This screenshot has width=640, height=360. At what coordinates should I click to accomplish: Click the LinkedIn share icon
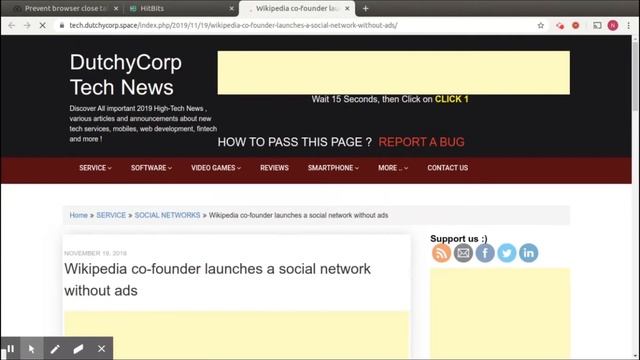(529, 253)
